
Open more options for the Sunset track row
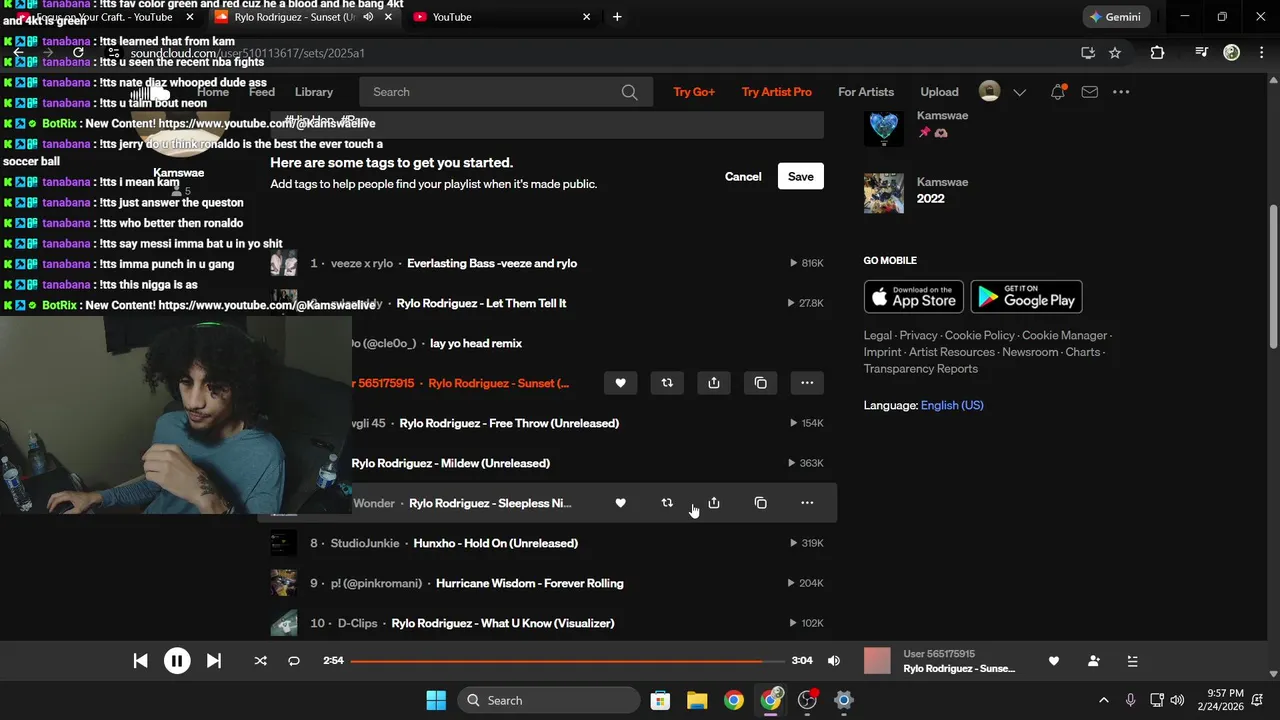pos(807,383)
